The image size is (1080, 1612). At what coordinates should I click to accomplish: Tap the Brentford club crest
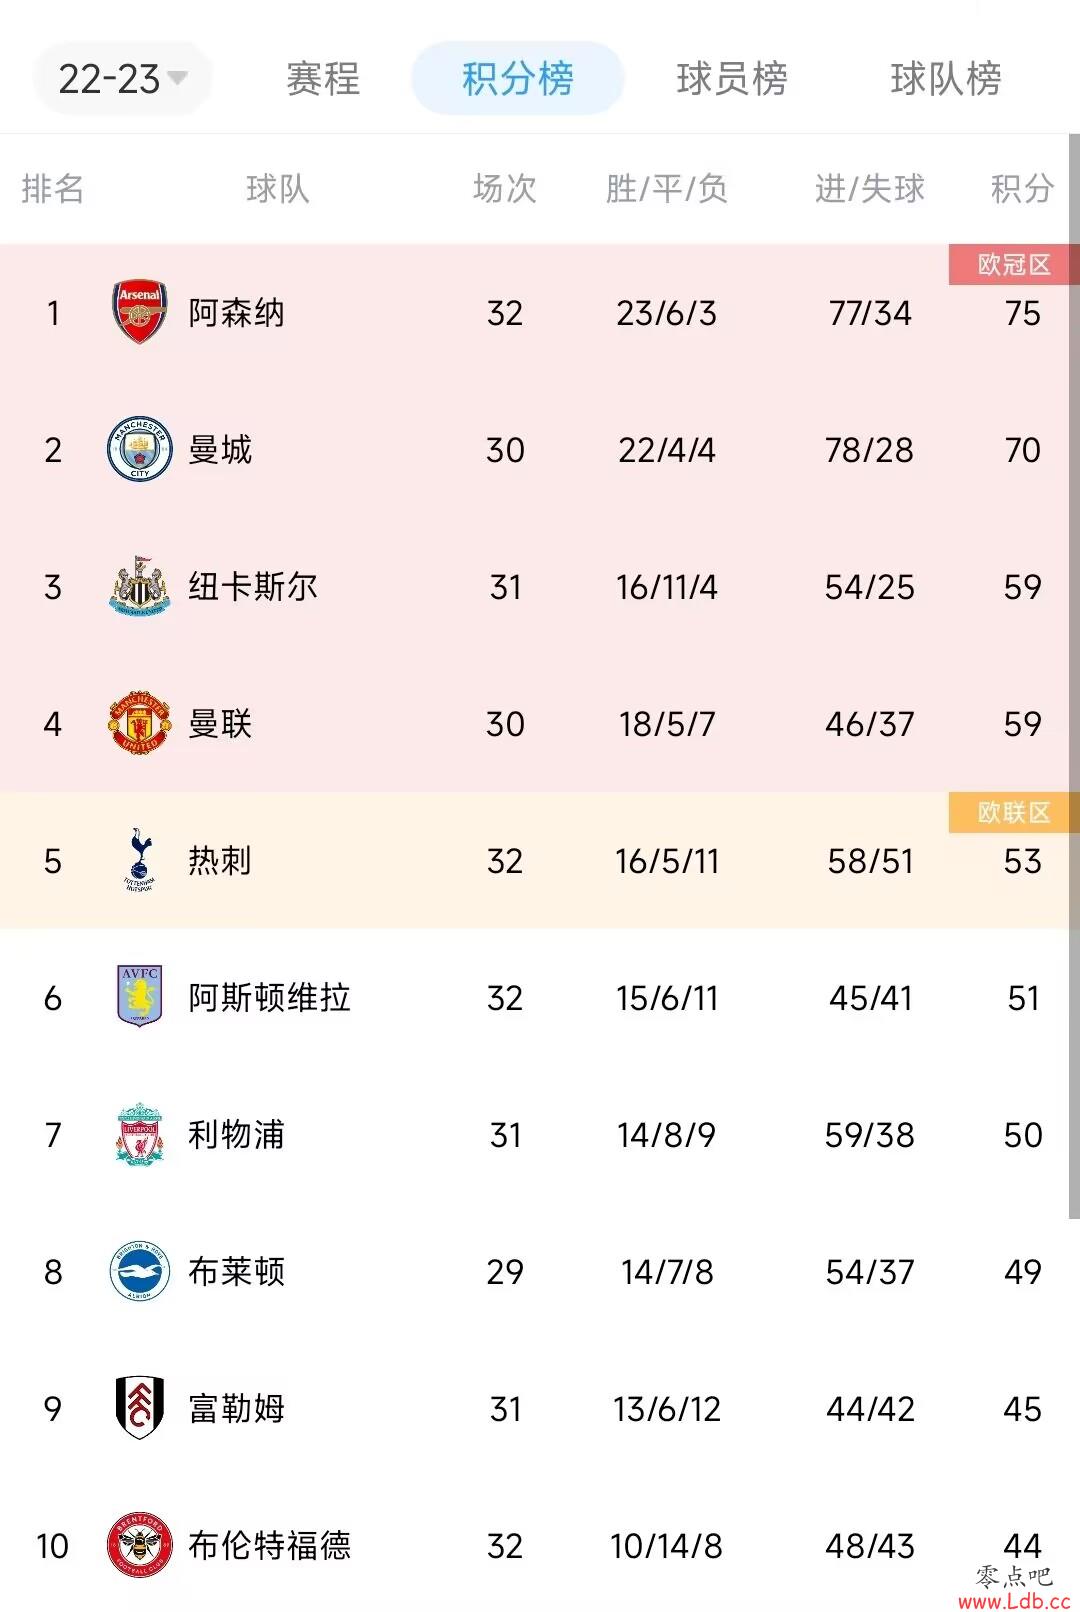[x=139, y=1545]
